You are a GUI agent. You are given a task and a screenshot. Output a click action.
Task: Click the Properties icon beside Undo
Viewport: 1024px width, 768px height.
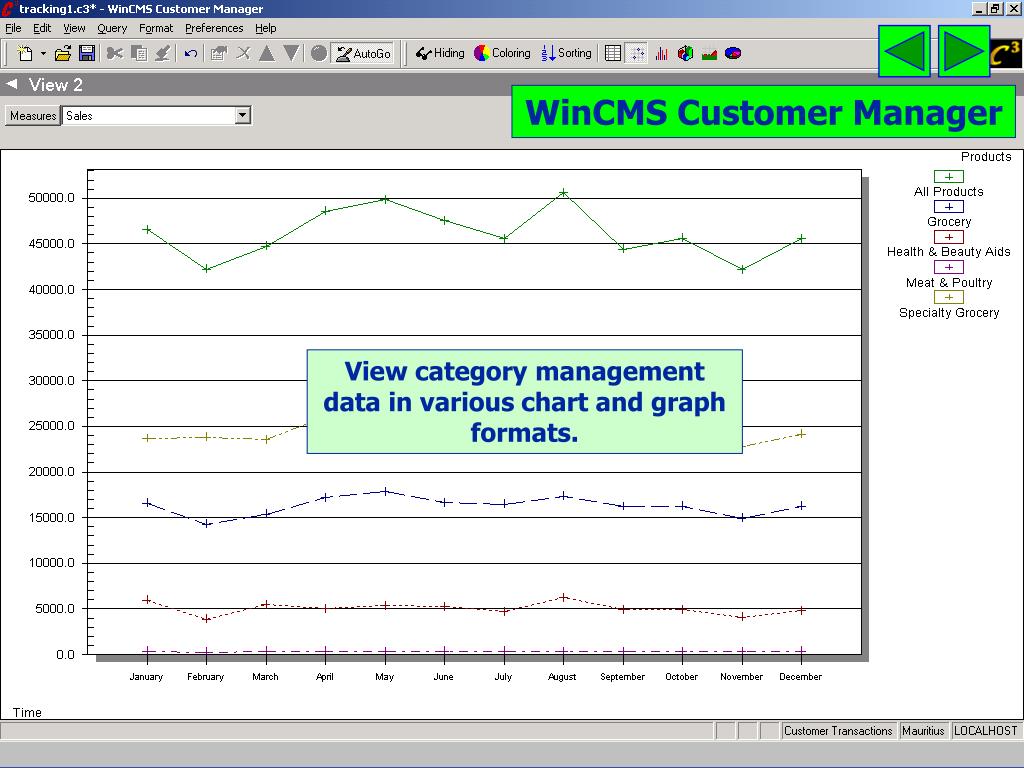(218, 54)
